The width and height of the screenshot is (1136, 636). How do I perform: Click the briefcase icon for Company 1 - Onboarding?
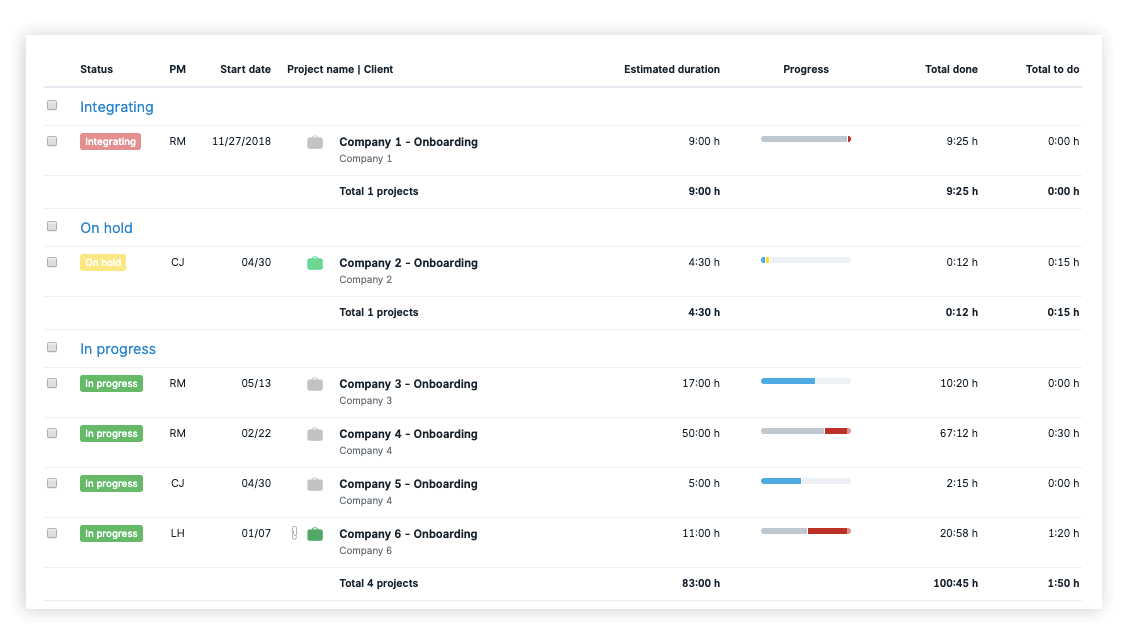pyautogui.click(x=314, y=142)
